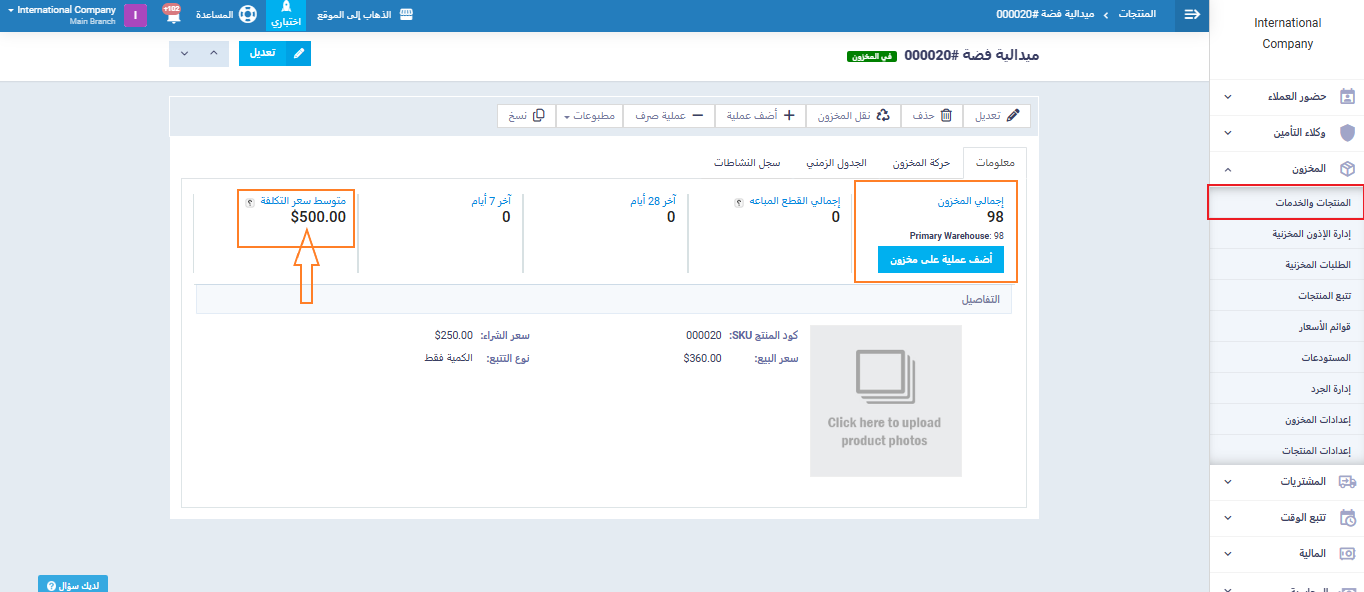Click the product photo upload placeholder

885,401
